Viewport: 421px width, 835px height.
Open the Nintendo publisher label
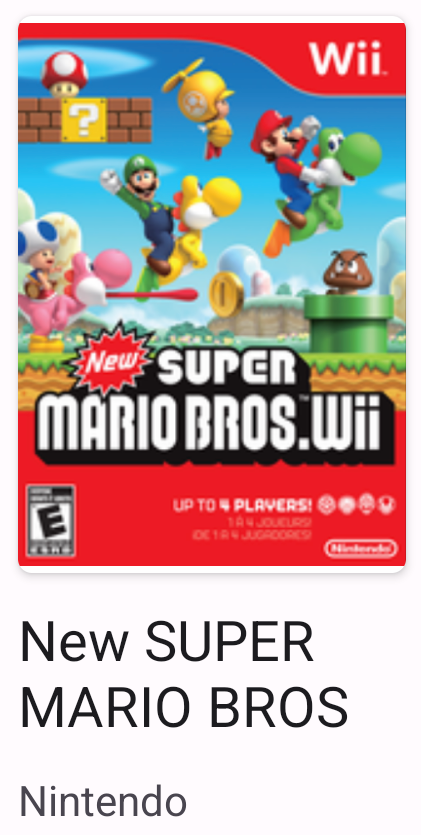[103, 801]
